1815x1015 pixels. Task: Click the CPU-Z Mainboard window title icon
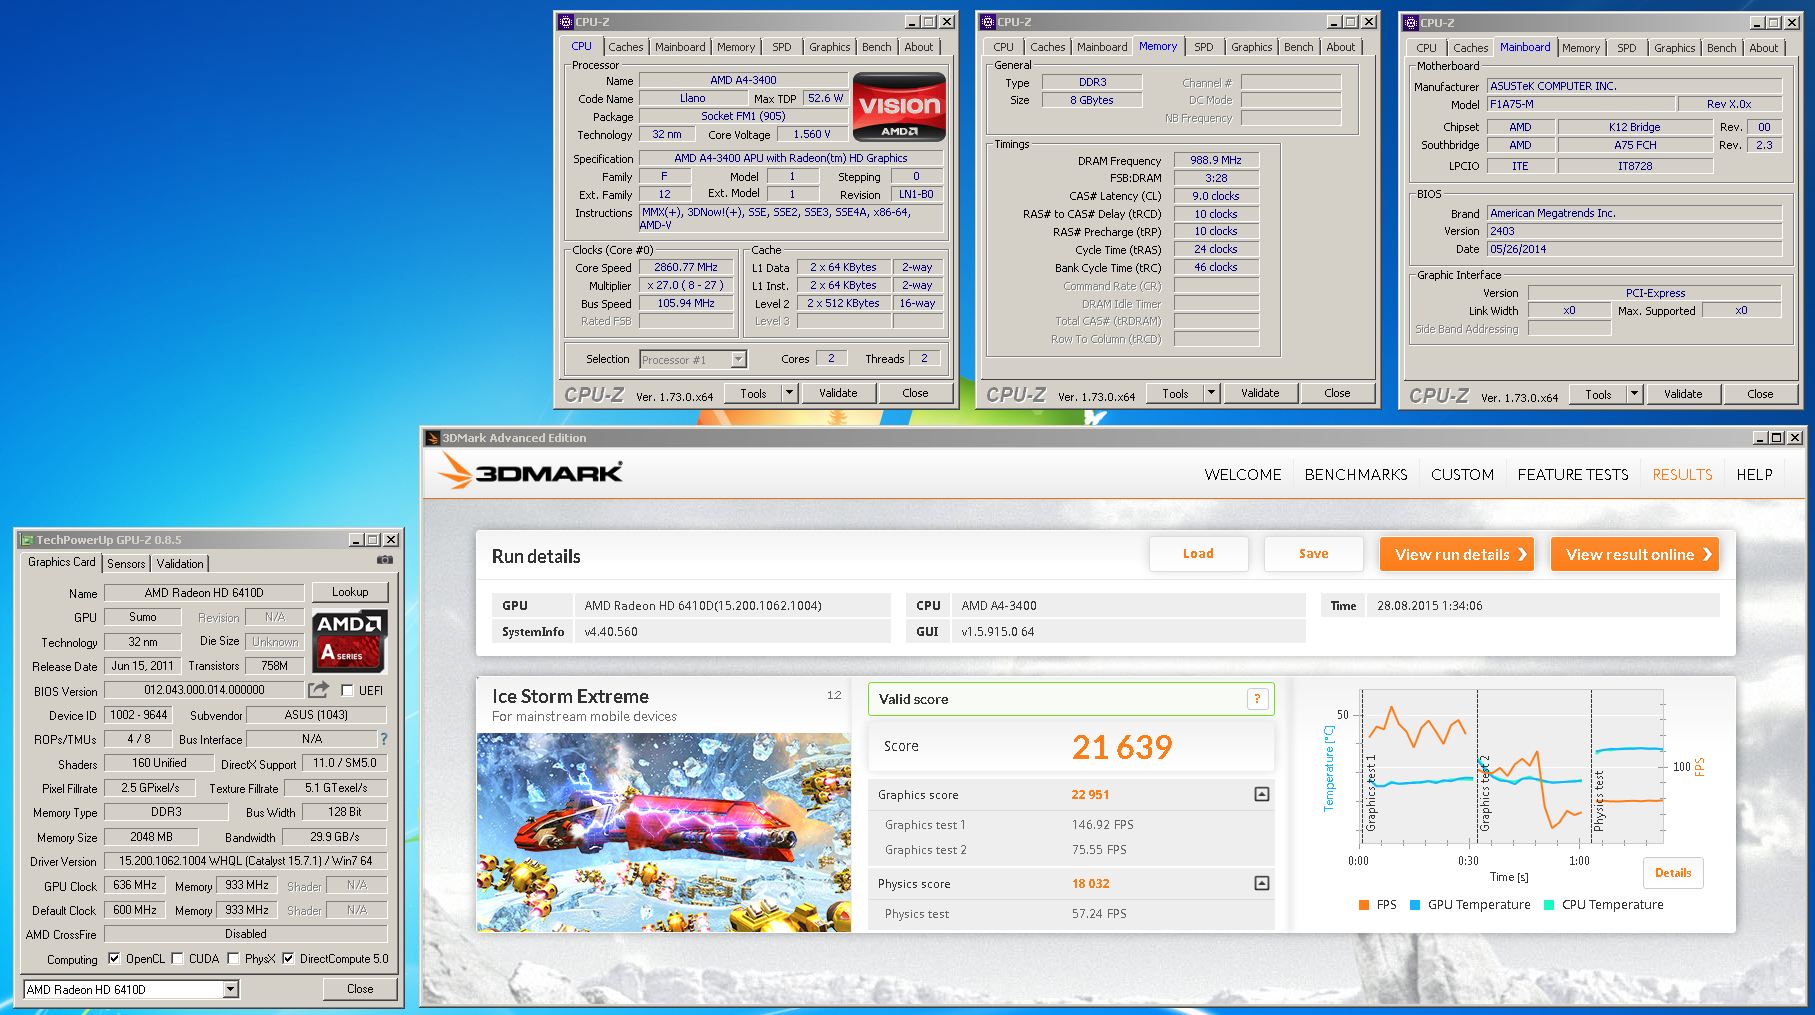[1411, 22]
